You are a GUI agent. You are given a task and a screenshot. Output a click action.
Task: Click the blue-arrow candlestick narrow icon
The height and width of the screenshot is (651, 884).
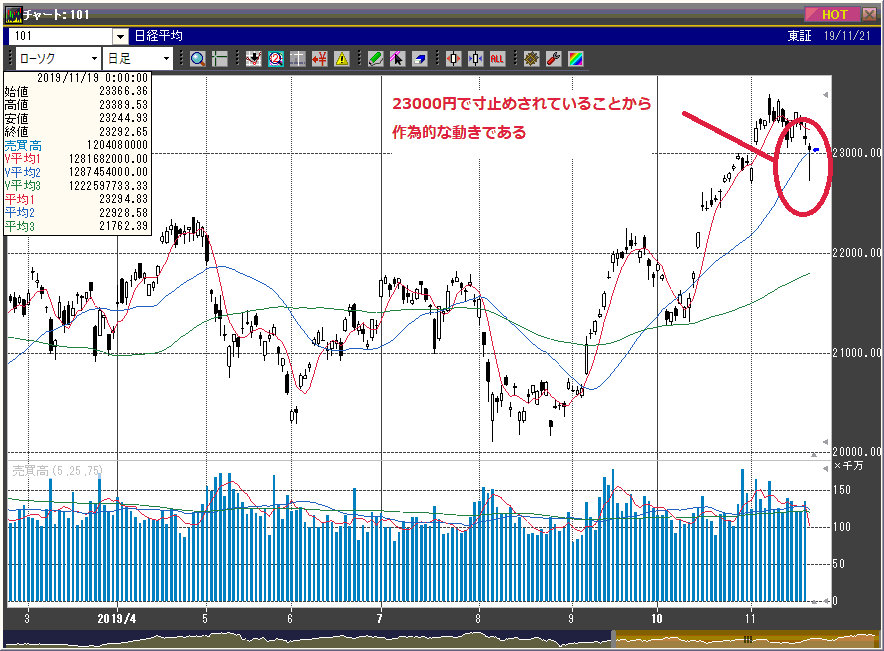click(x=475, y=59)
